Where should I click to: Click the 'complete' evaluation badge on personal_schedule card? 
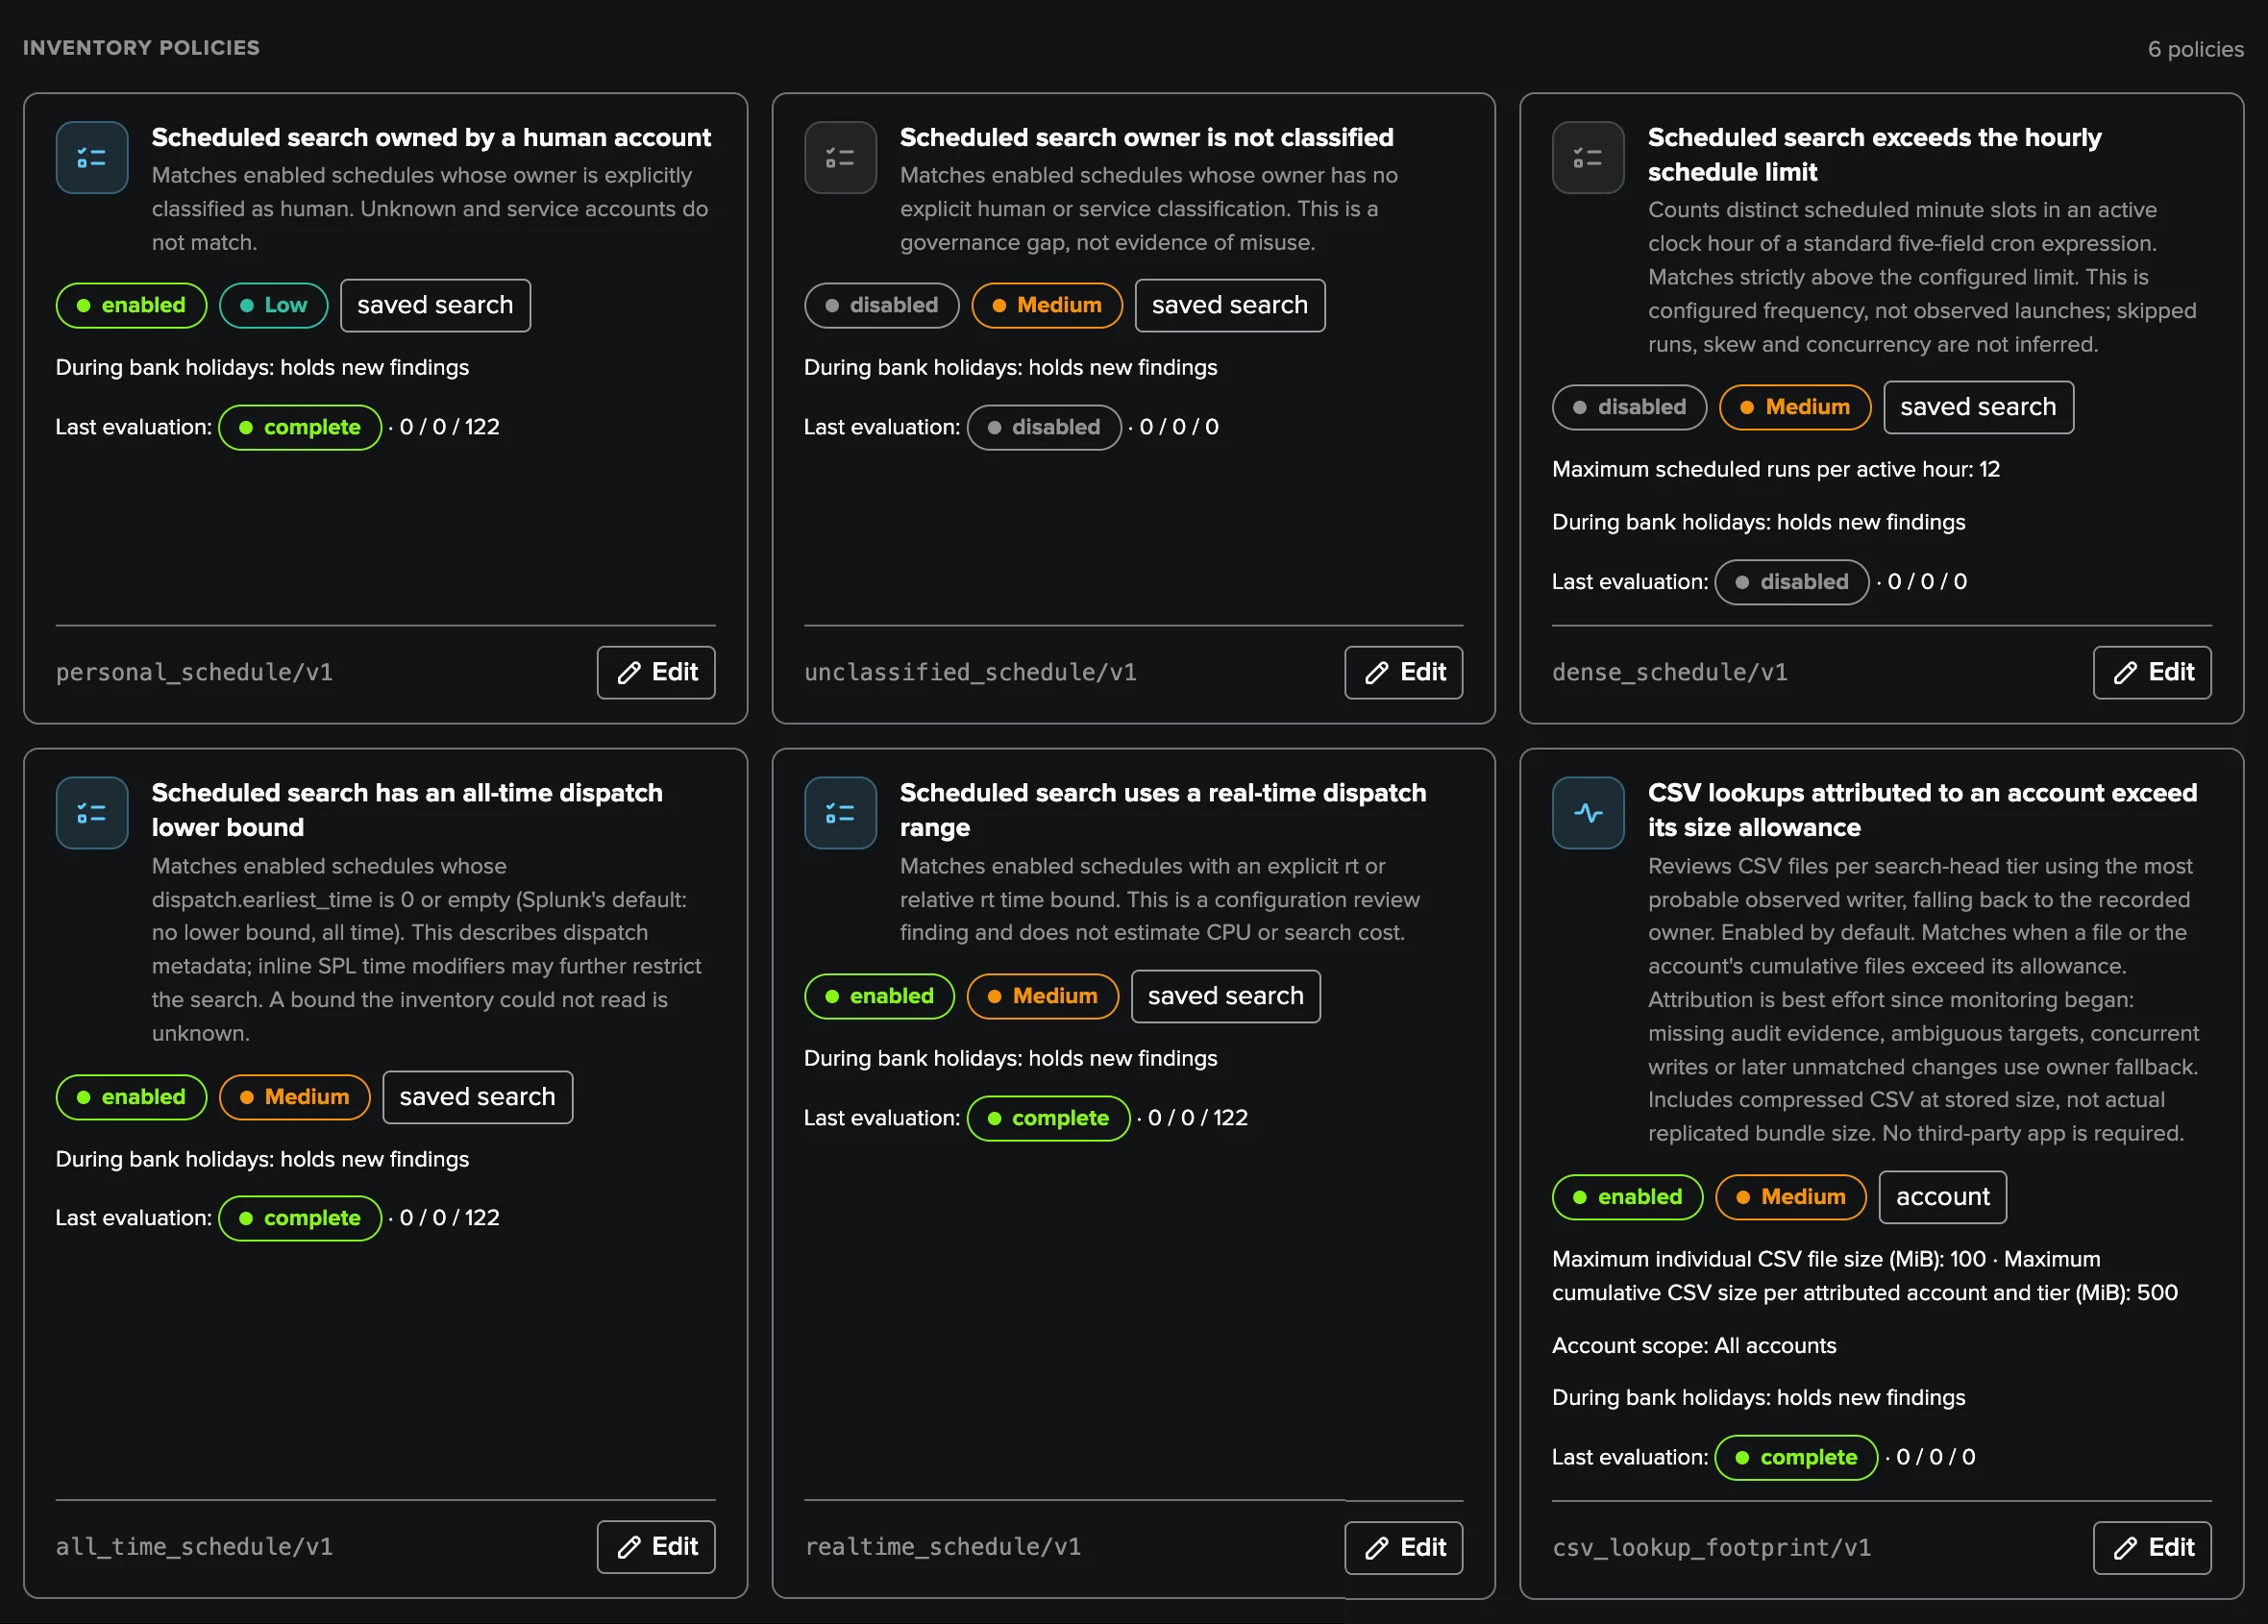[300, 427]
